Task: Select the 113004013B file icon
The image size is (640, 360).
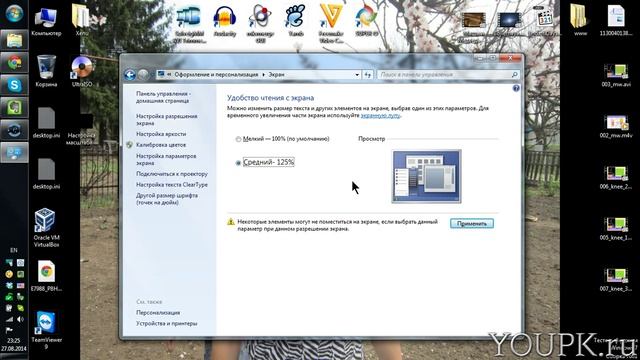Action: pos(616,20)
